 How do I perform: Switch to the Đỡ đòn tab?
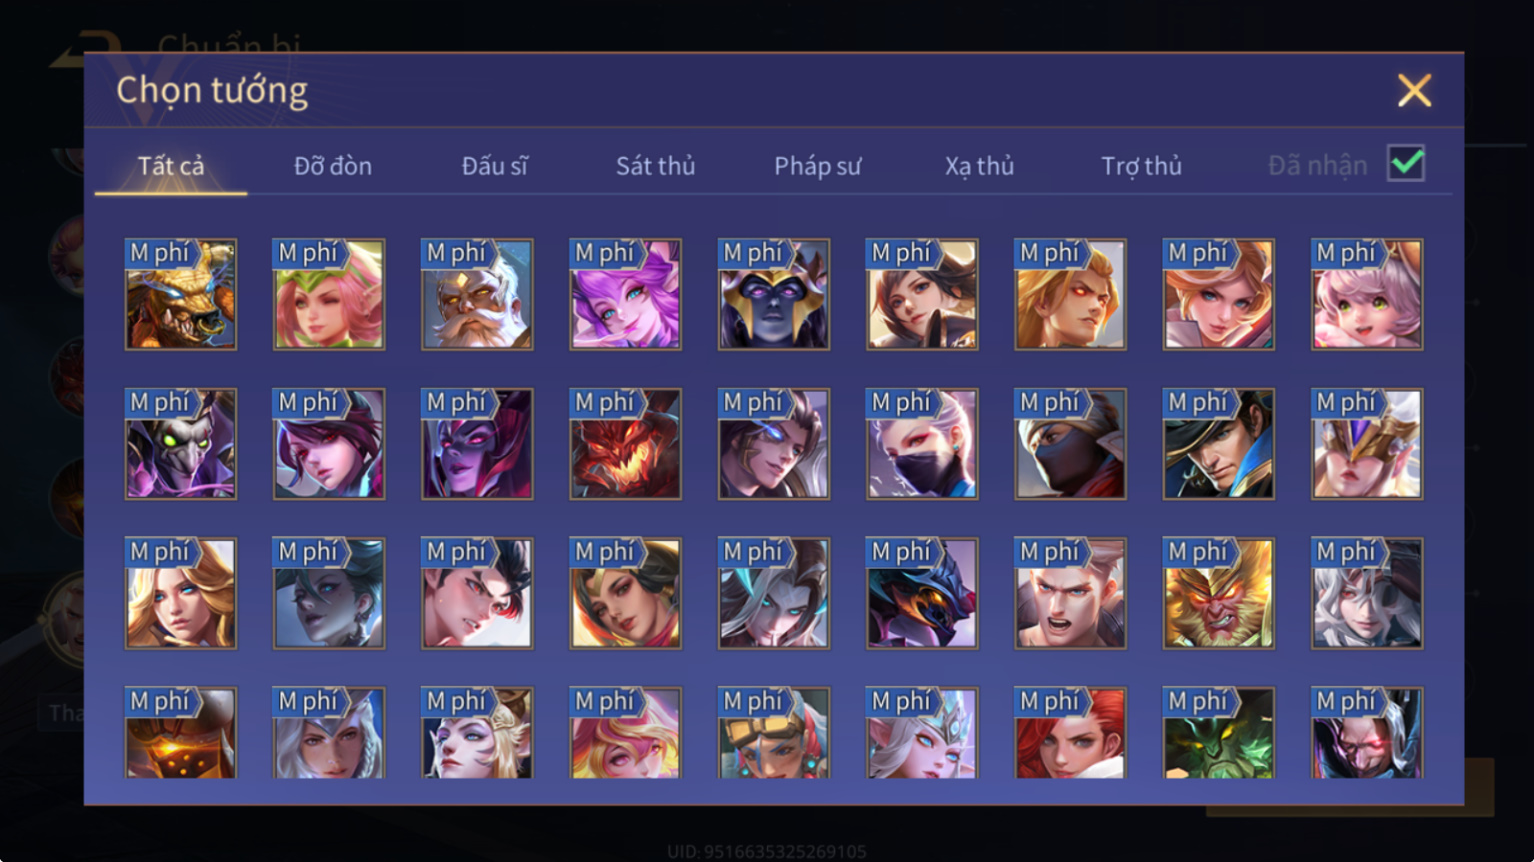click(x=333, y=166)
